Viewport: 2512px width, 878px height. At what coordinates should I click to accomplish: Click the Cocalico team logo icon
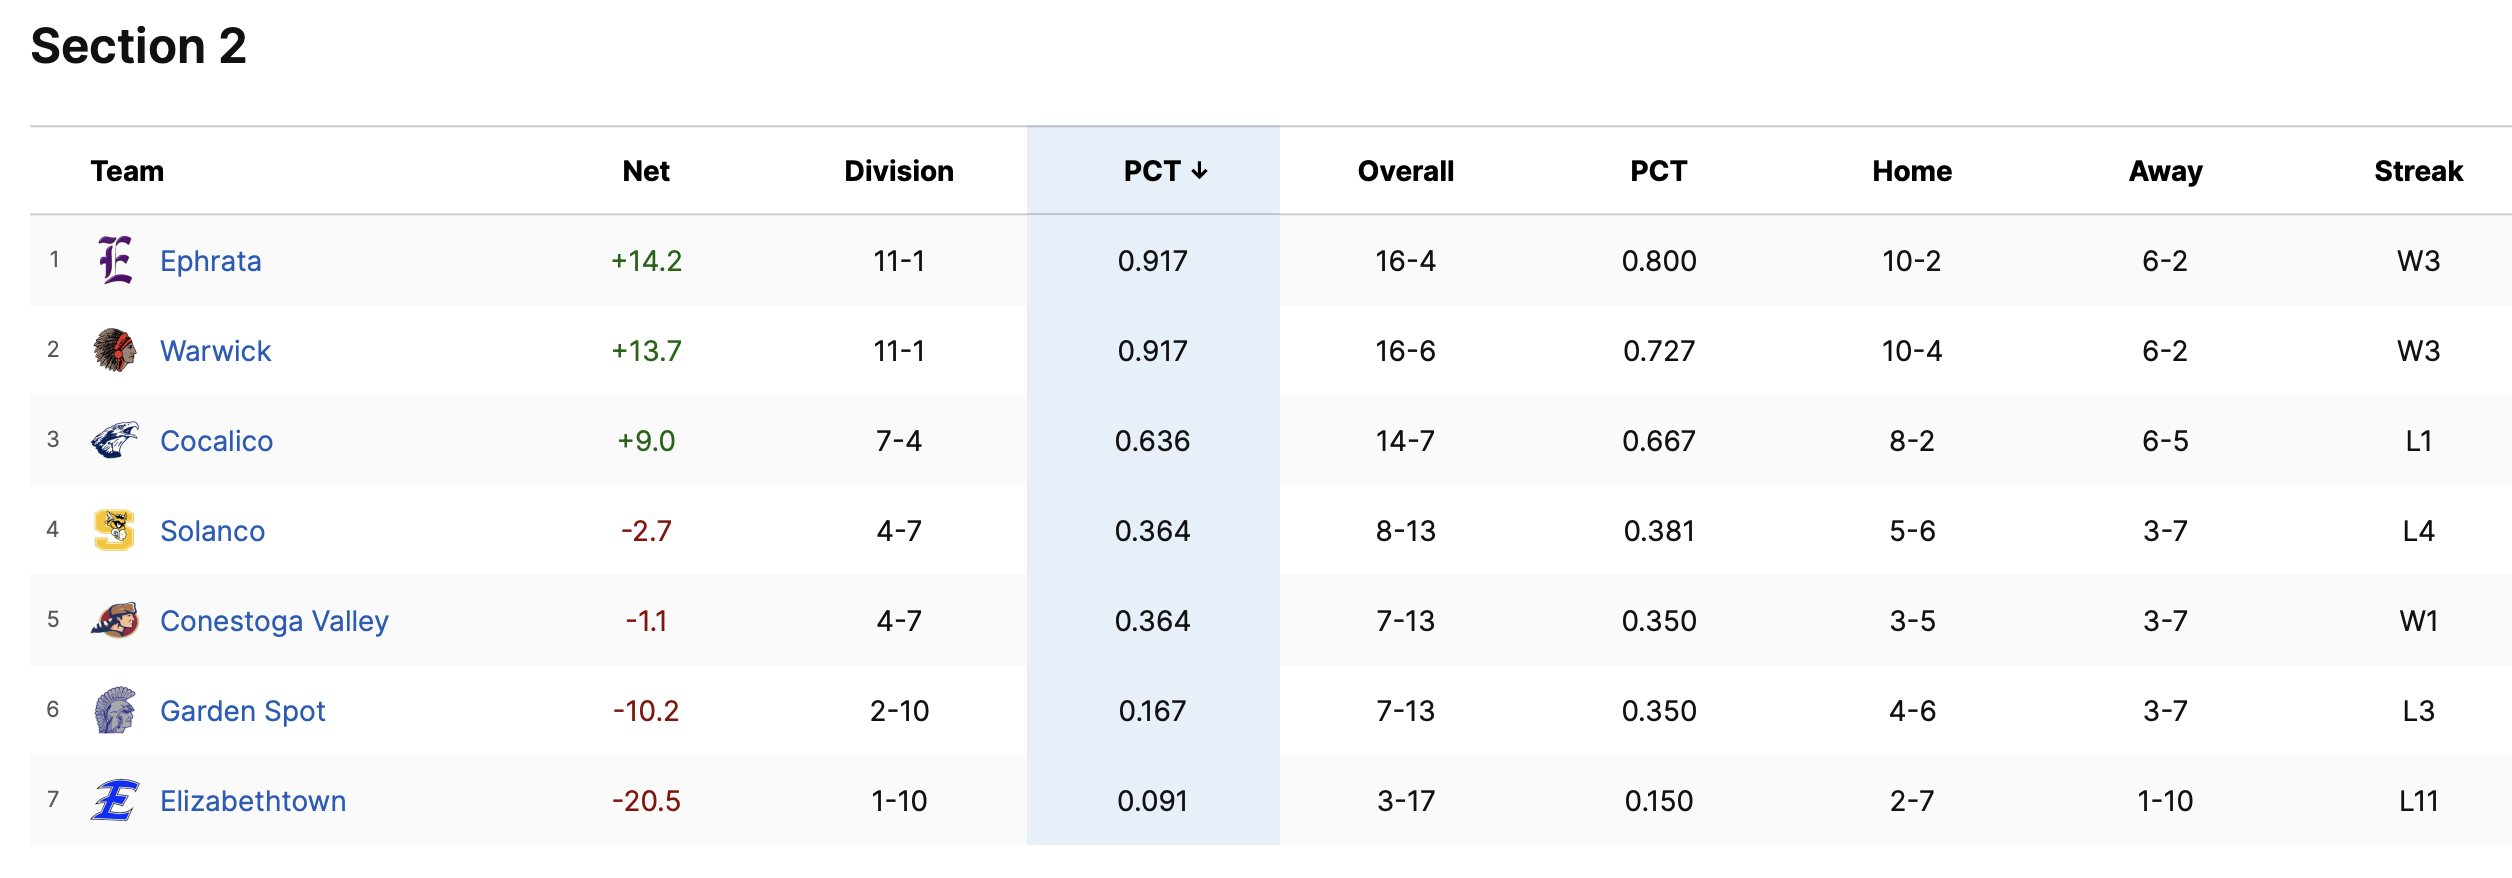(115, 440)
